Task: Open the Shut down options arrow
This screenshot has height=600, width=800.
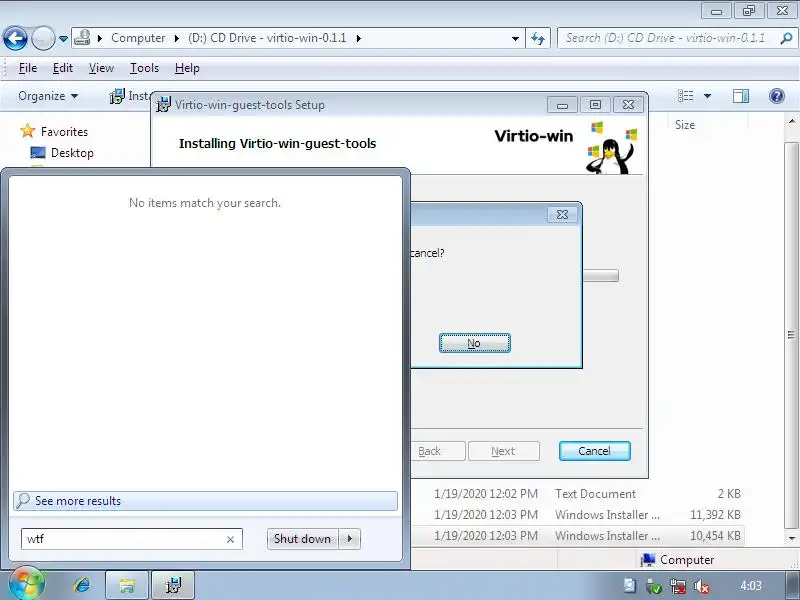Action: click(x=350, y=539)
